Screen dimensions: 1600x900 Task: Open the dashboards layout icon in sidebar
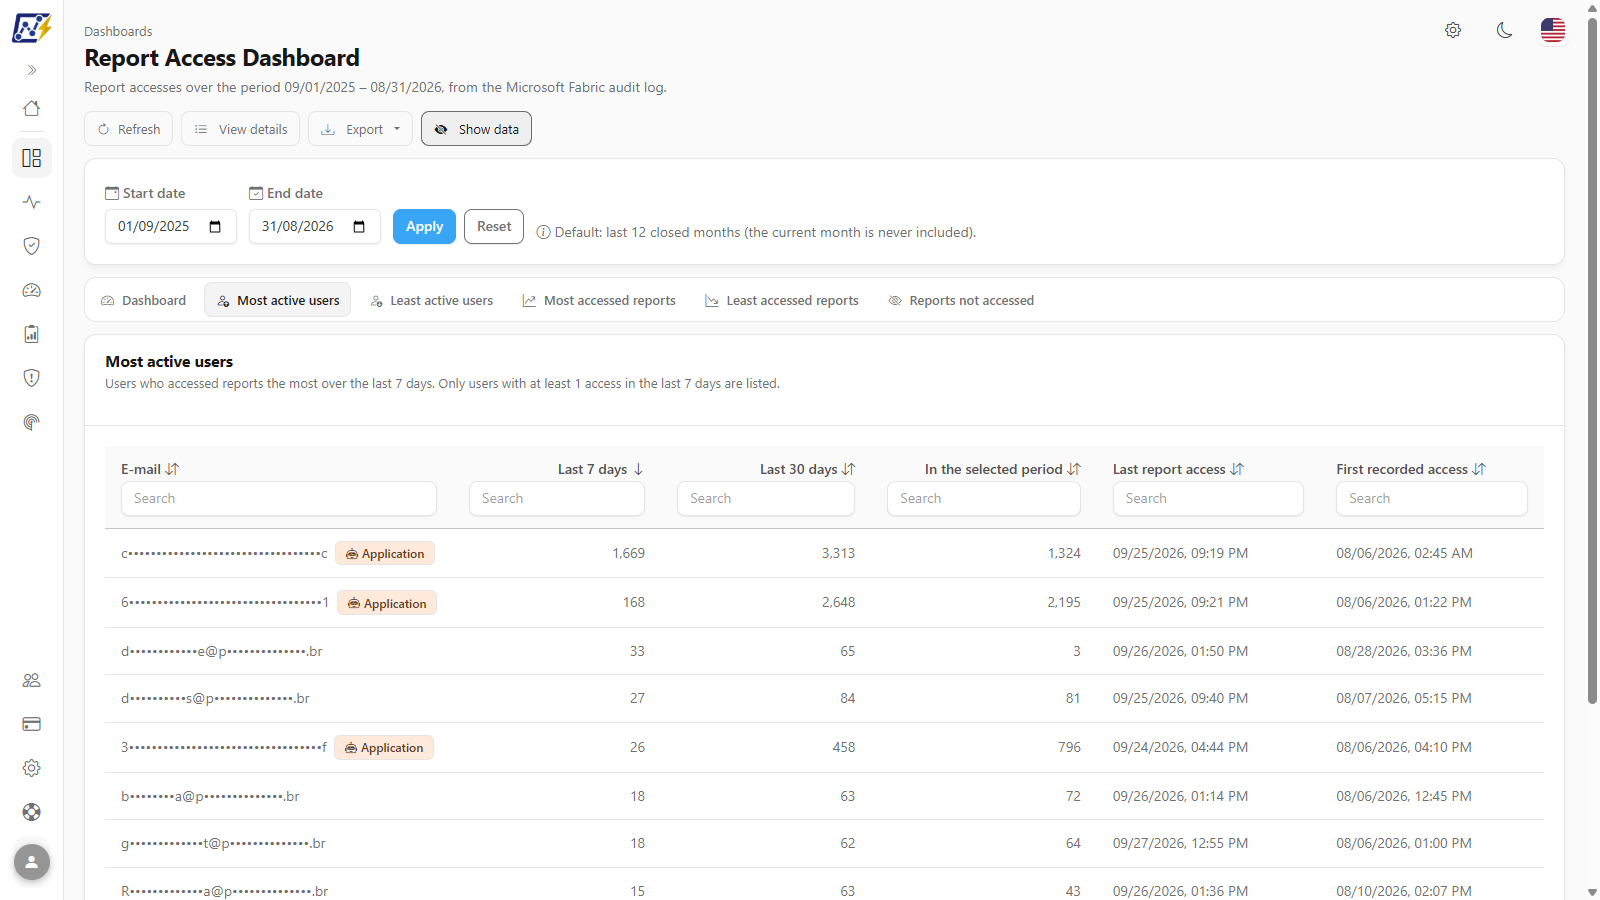pos(32,158)
